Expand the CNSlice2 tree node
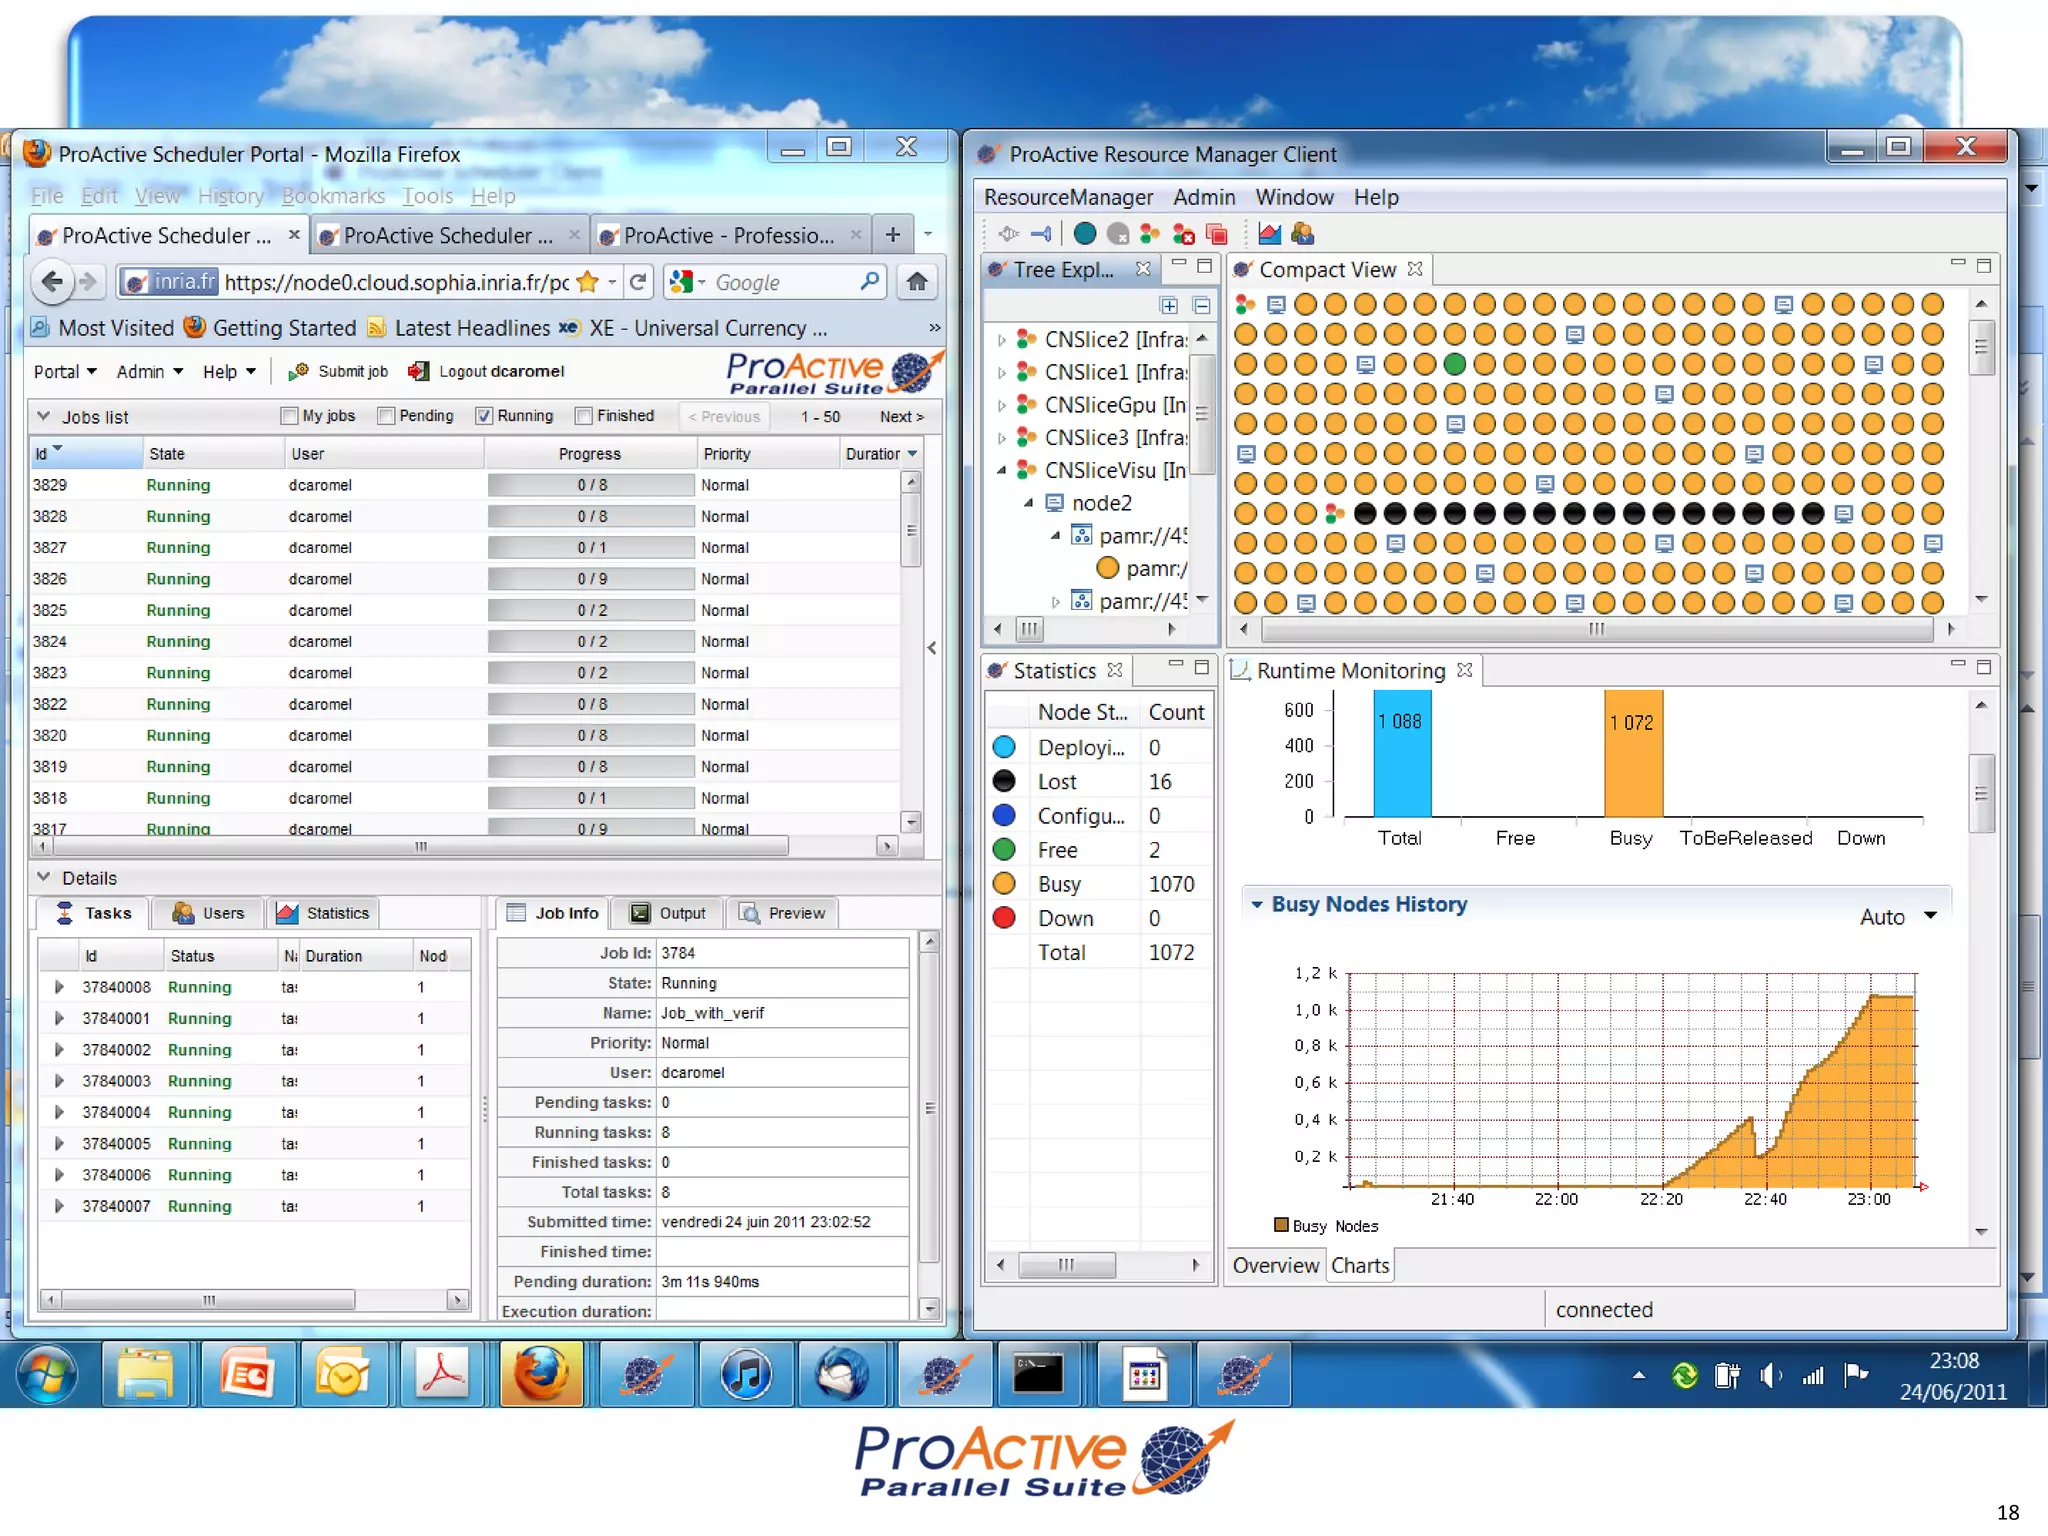Viewport: 2048px width, 1536px height. tap(1001, 340)
